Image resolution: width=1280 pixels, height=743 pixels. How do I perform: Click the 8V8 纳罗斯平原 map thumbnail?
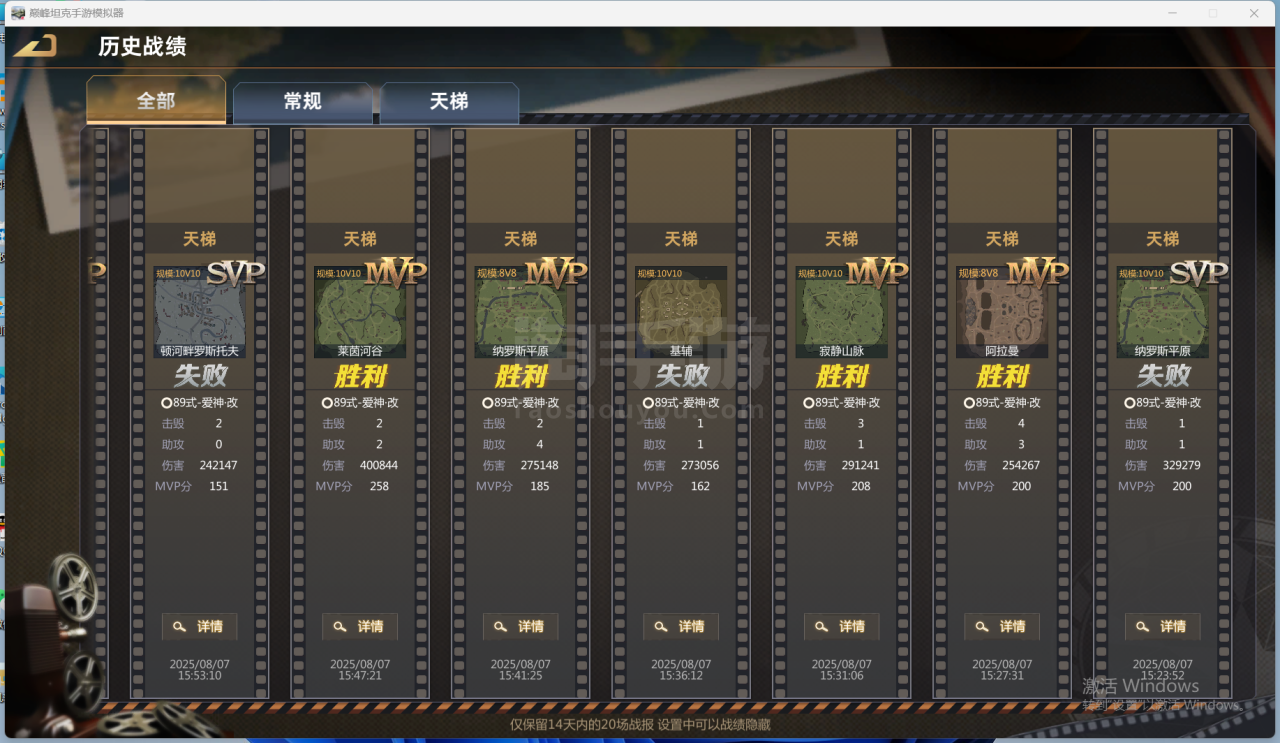point(521,312)
